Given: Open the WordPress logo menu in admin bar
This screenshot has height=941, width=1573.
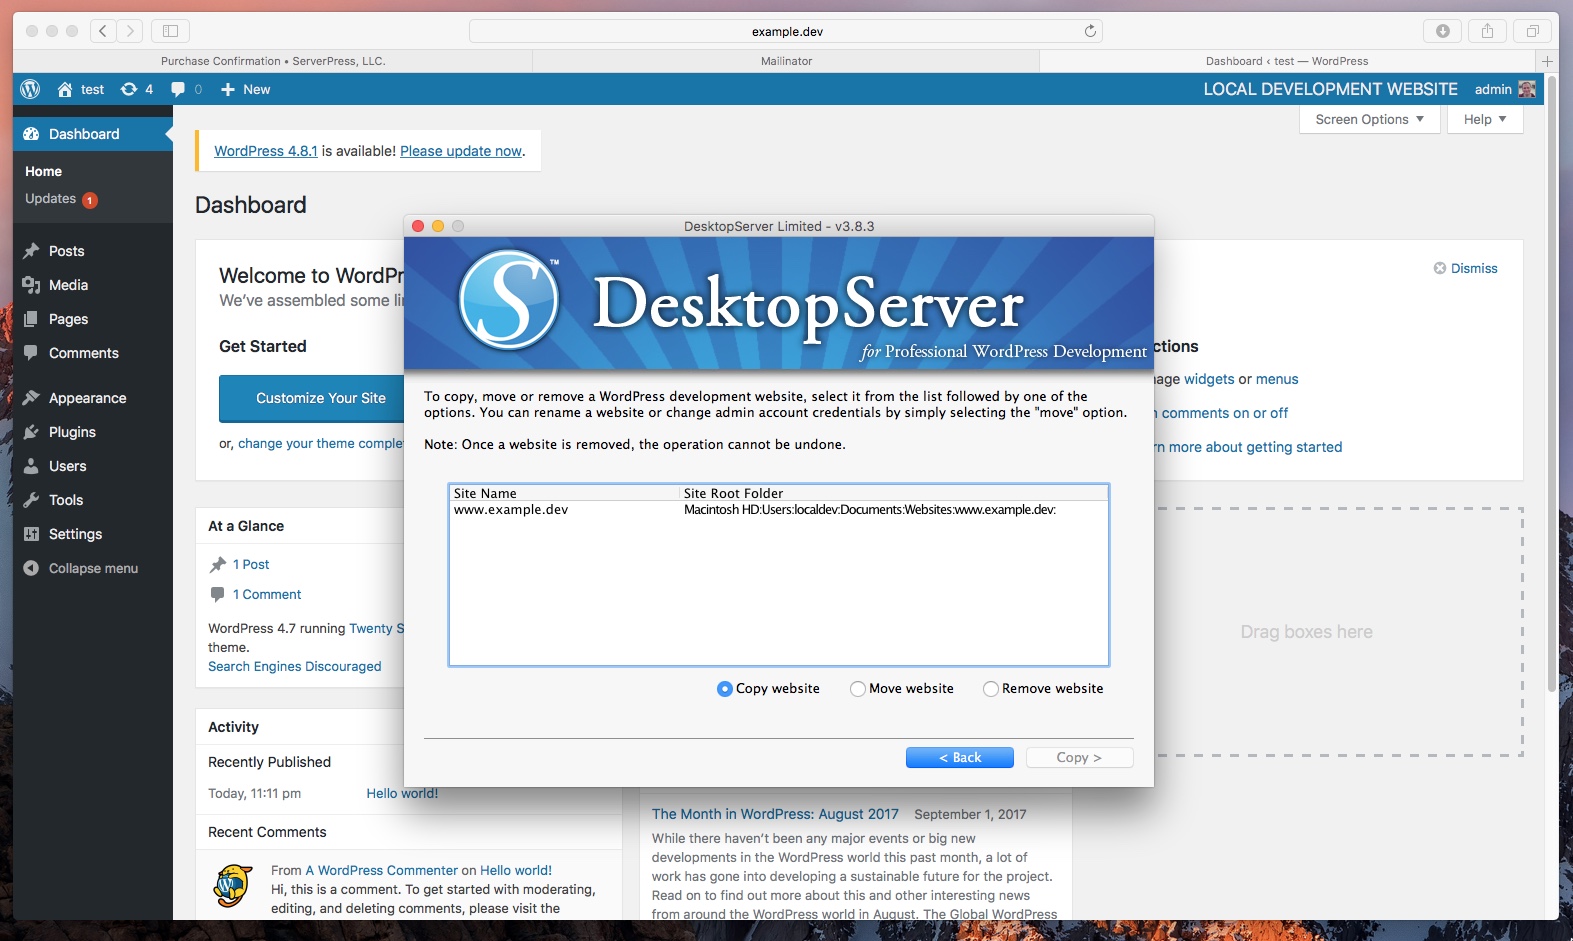Looking at the screenshot, I should (30, 89).
